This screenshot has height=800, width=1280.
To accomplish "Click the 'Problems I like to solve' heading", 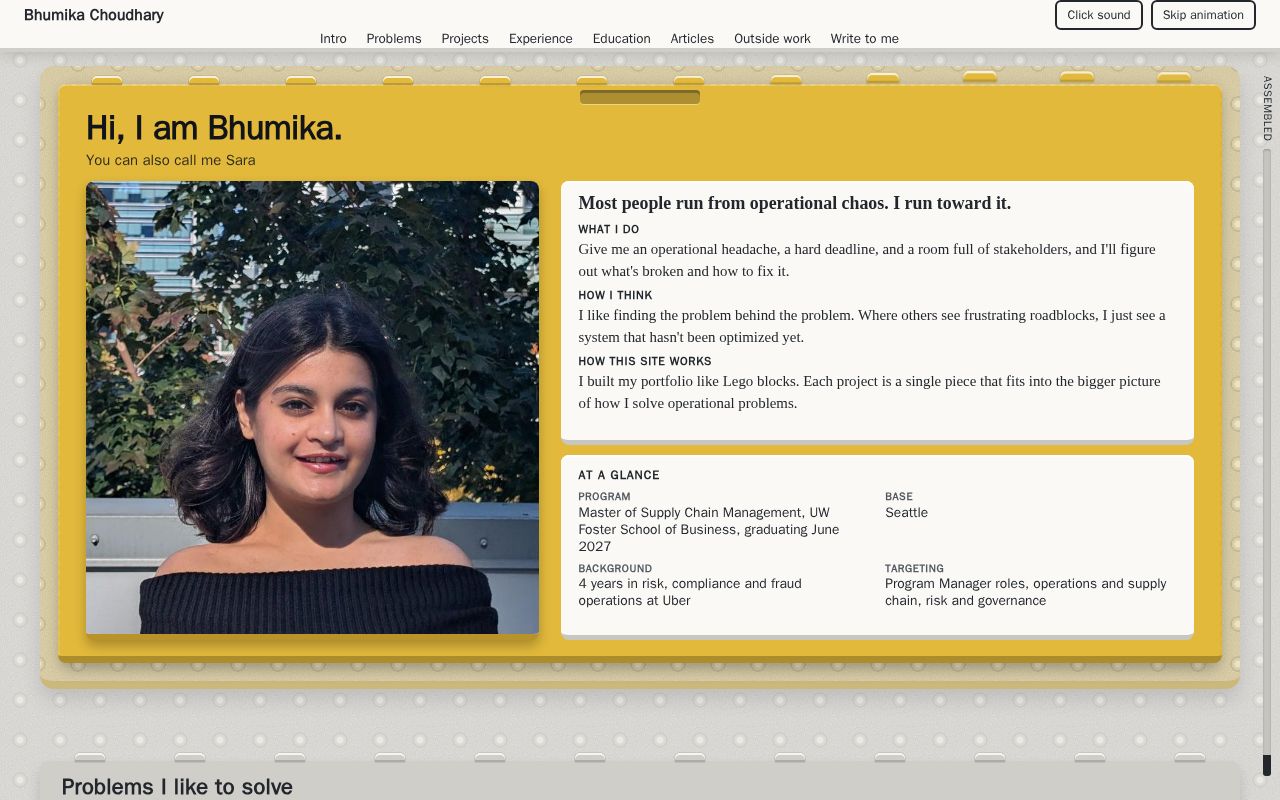I will pos(177,787).
